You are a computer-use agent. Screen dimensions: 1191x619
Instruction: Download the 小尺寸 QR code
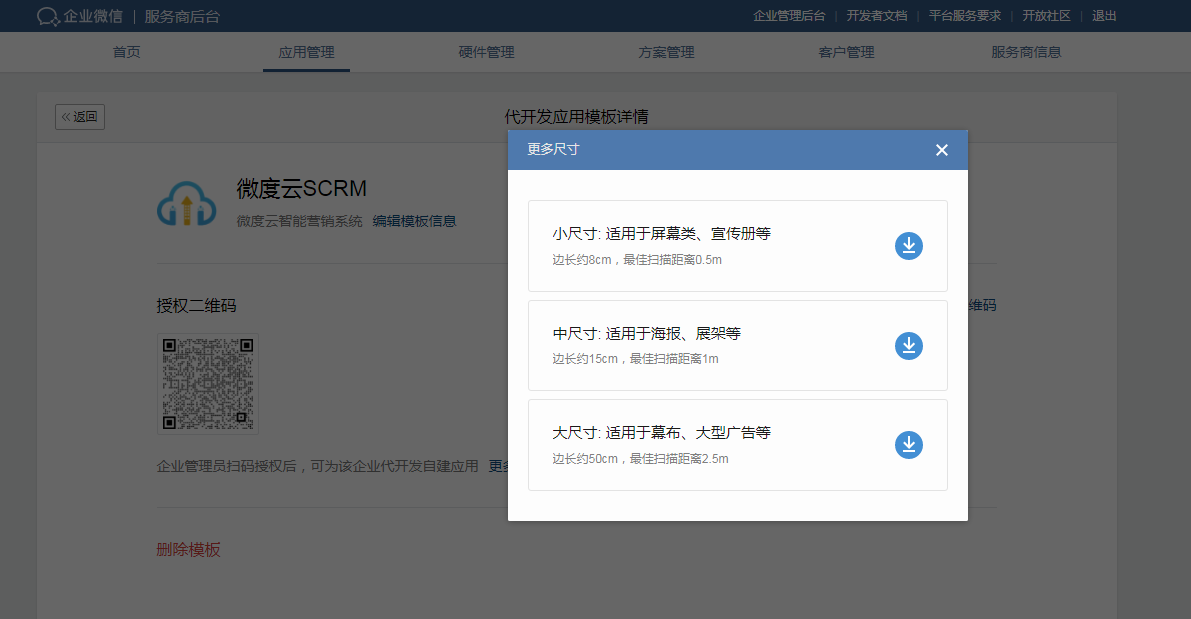click(908, 246)
